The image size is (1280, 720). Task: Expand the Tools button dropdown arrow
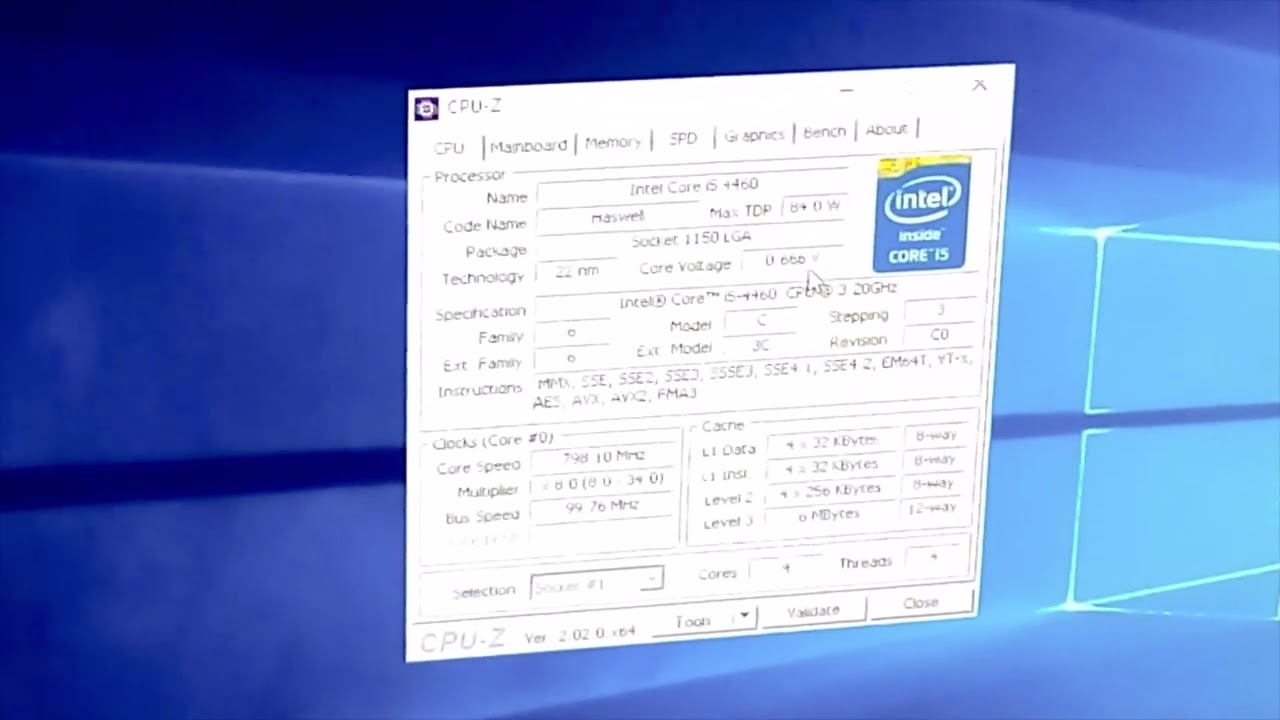click(x=744, y=617)
